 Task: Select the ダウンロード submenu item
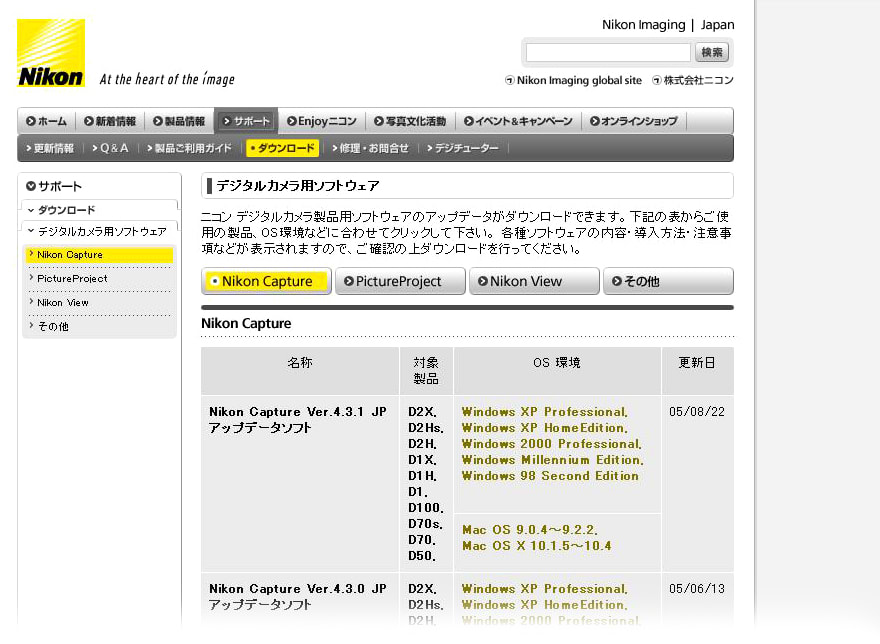pos(283,148)
